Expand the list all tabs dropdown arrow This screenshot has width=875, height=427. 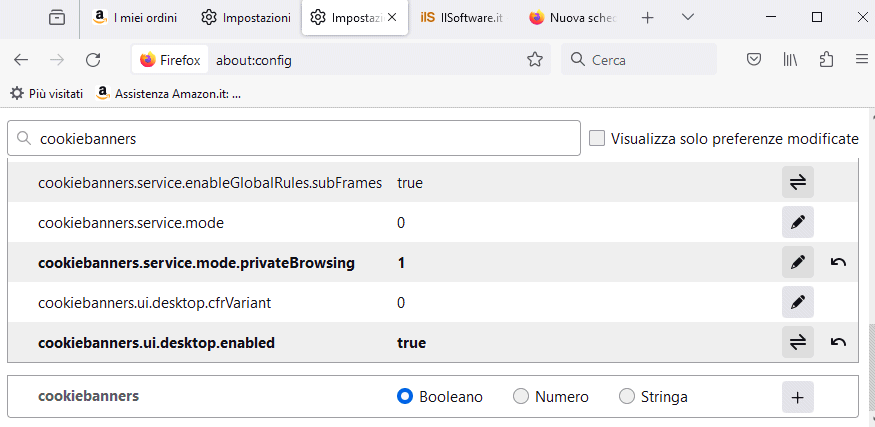point(688,17)
